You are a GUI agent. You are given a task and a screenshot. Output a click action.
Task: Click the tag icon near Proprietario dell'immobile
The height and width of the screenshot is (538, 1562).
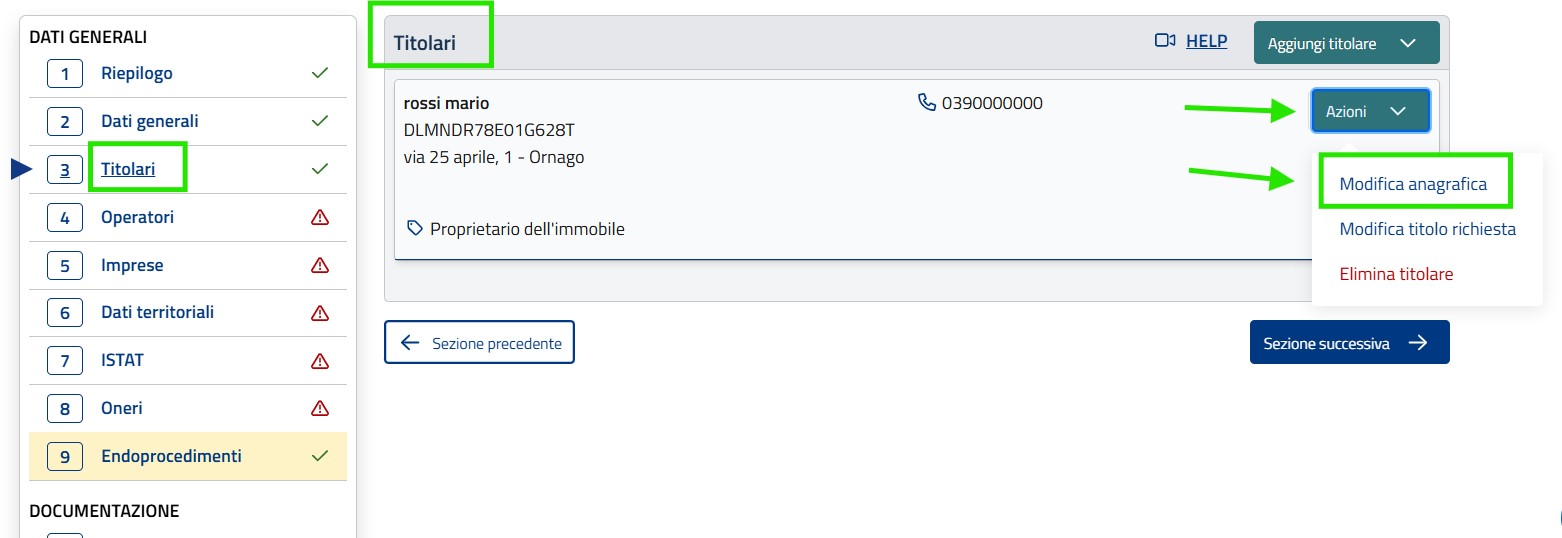point(415,228)
